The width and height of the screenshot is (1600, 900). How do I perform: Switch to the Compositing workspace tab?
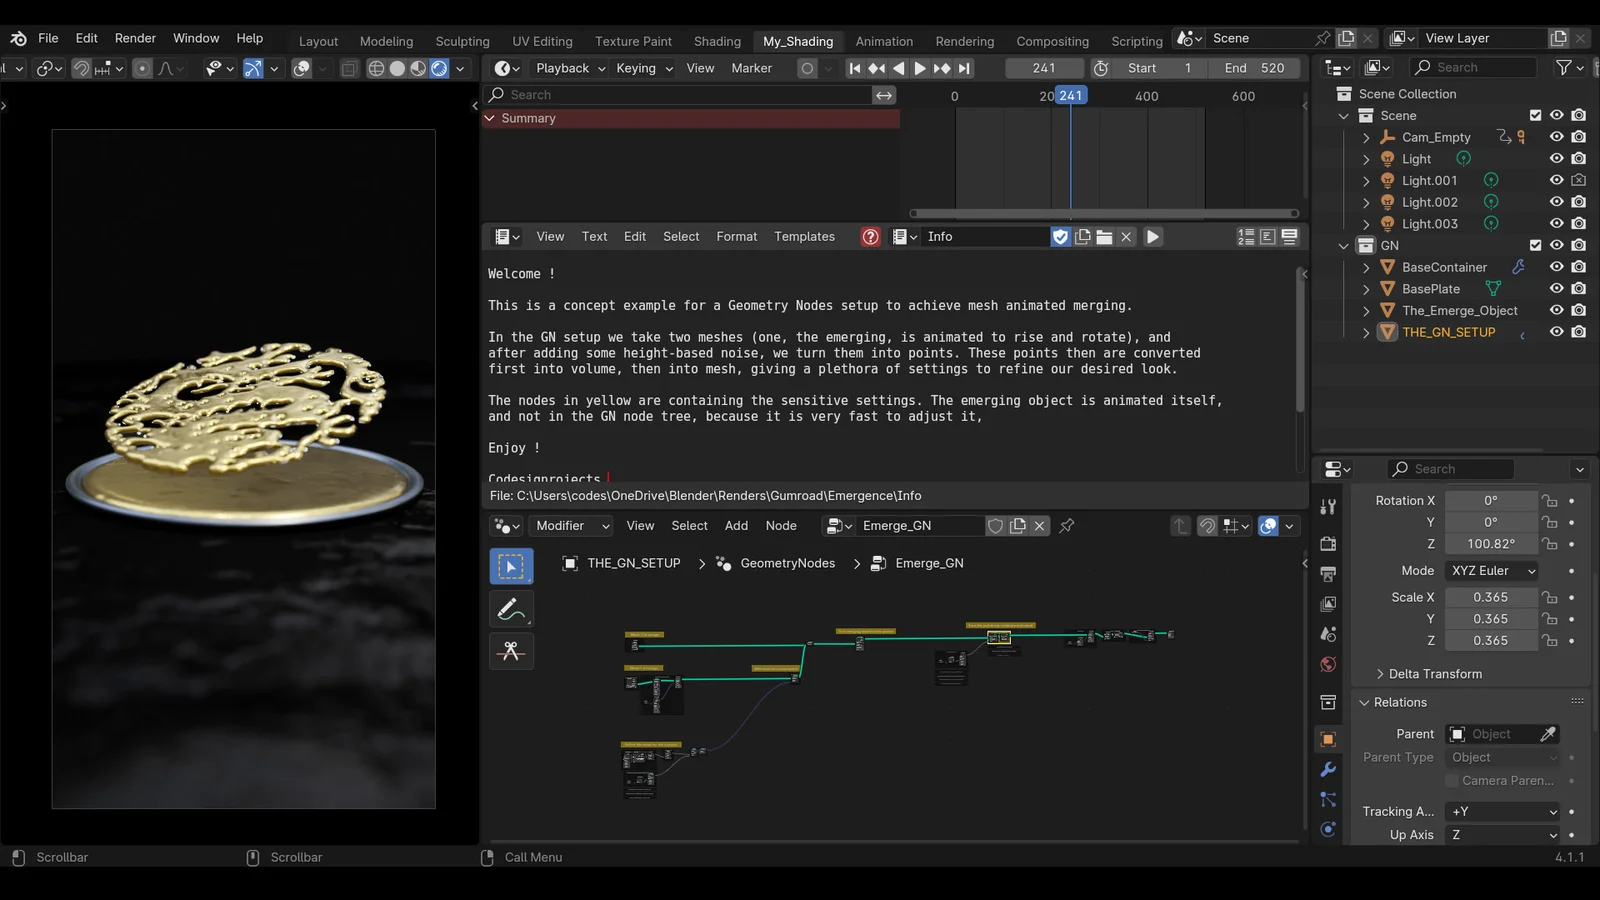tap(1052, 41)
